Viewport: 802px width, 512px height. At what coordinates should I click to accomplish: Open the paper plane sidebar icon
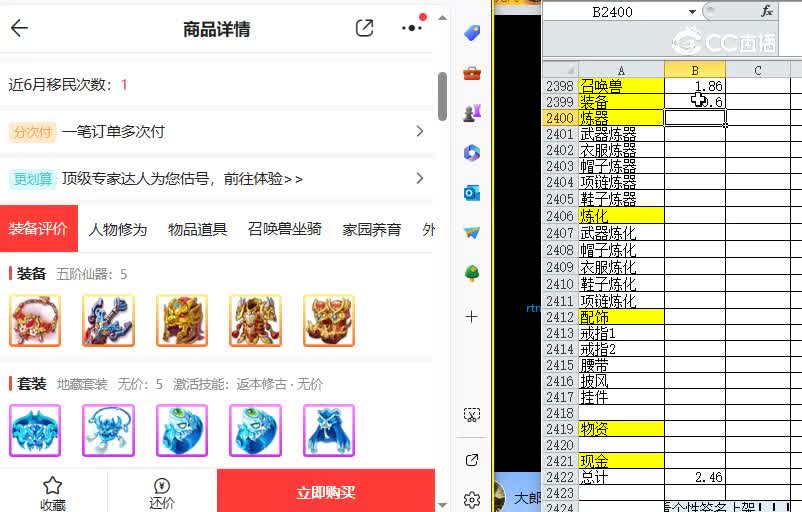[472, 233]
